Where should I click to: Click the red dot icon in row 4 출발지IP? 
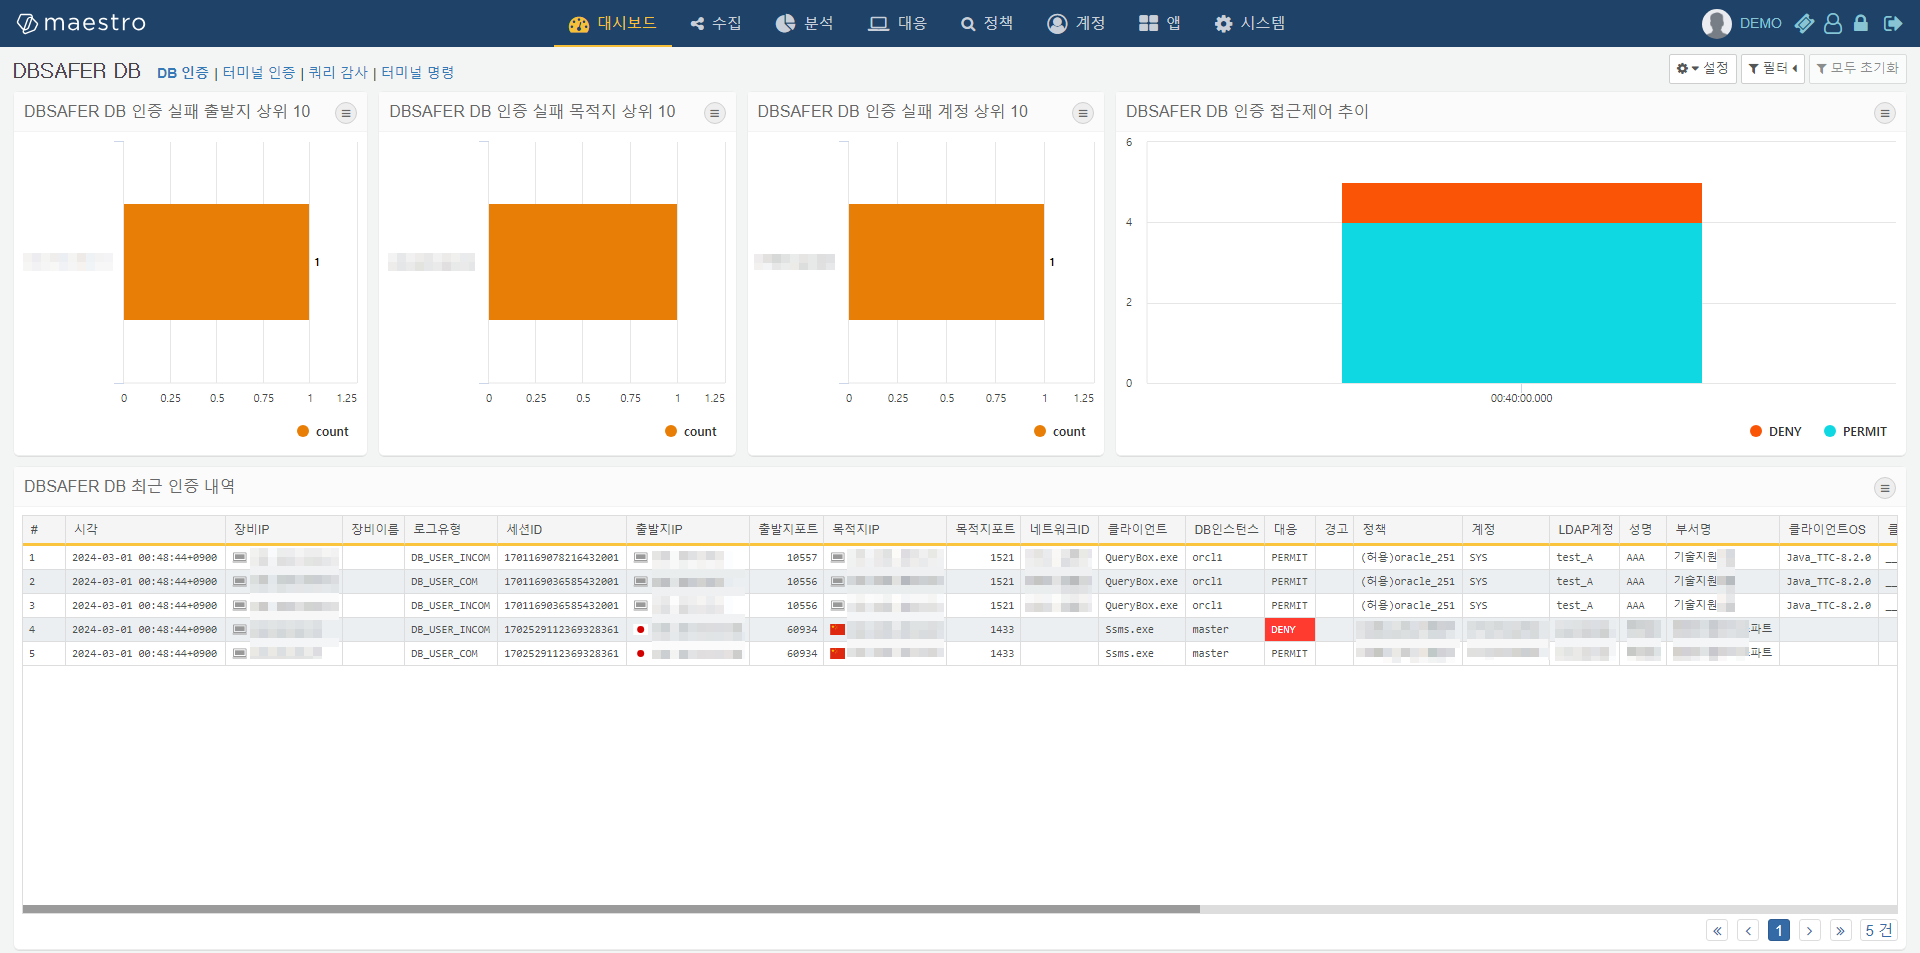pos(640,630)
